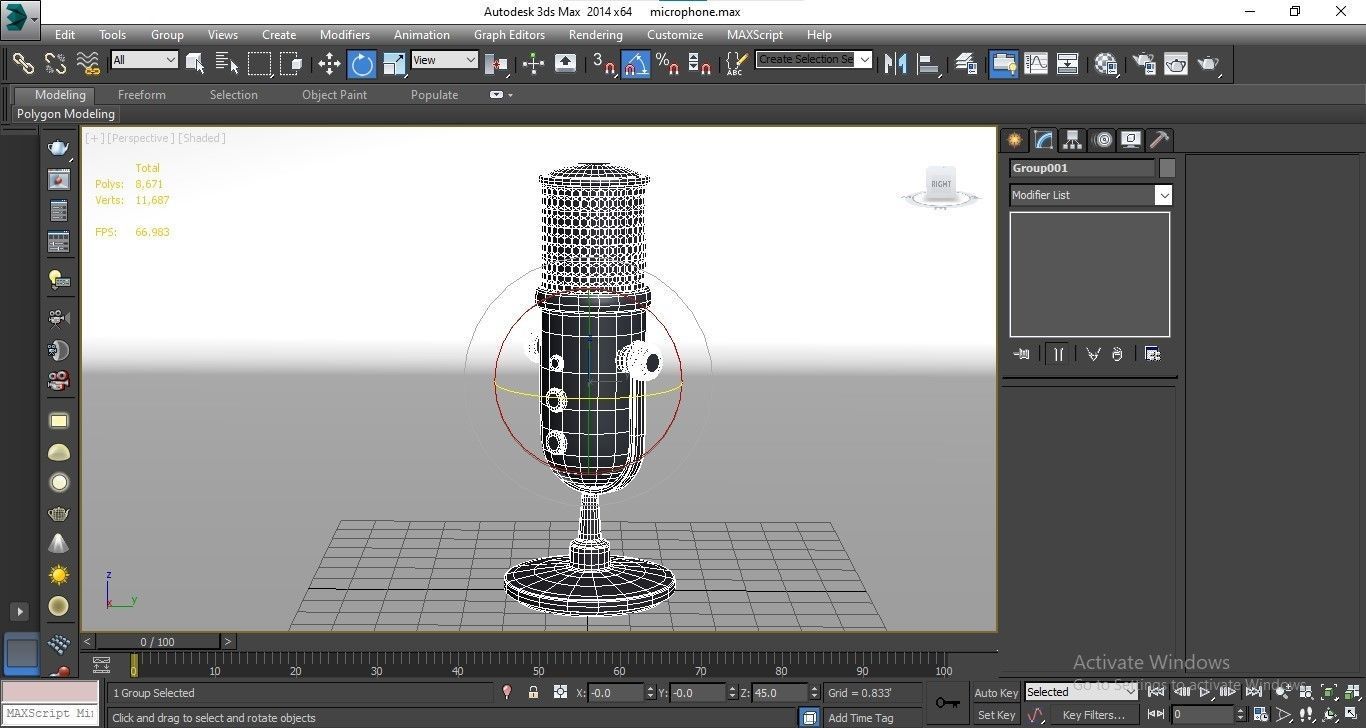Open the Edit menu

65,34
